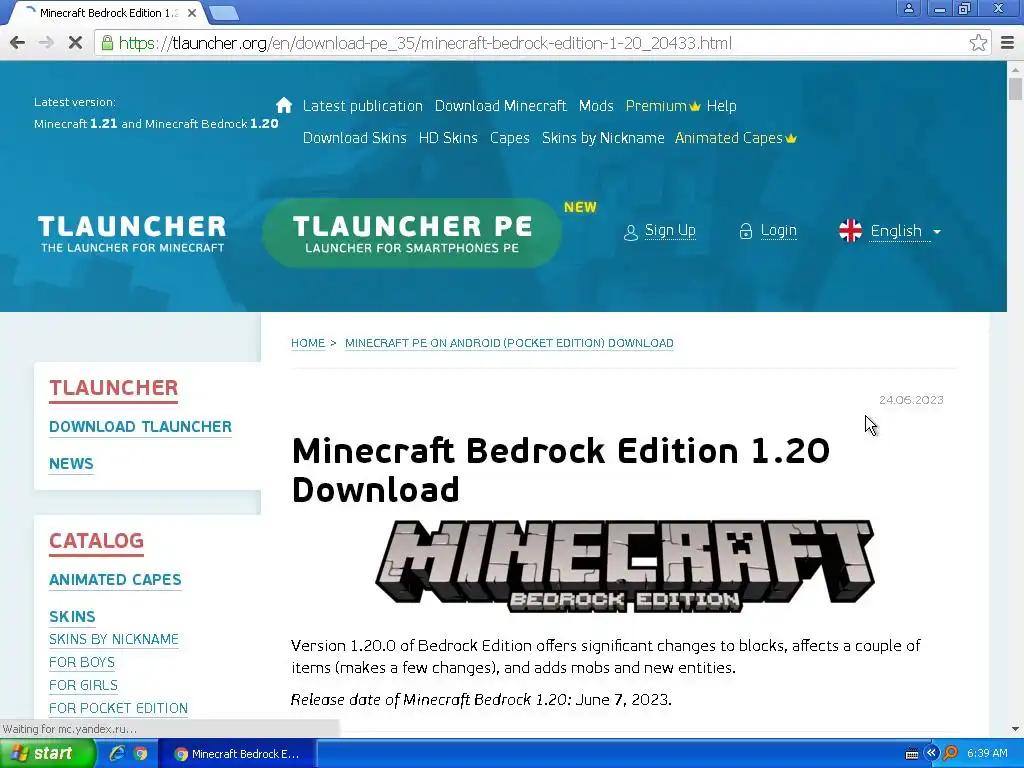Click the orange magnifier tray icon
The image size is (1024, 768).
tap(950, 753)
